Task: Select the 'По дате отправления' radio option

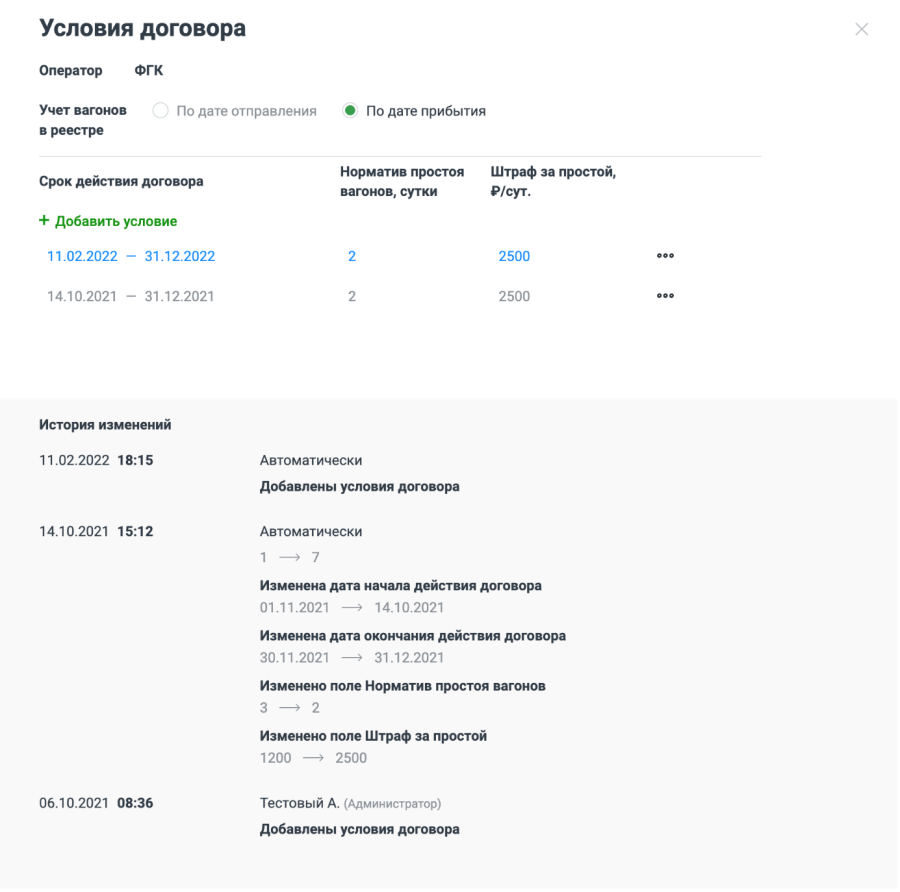Action: point(160,111)
